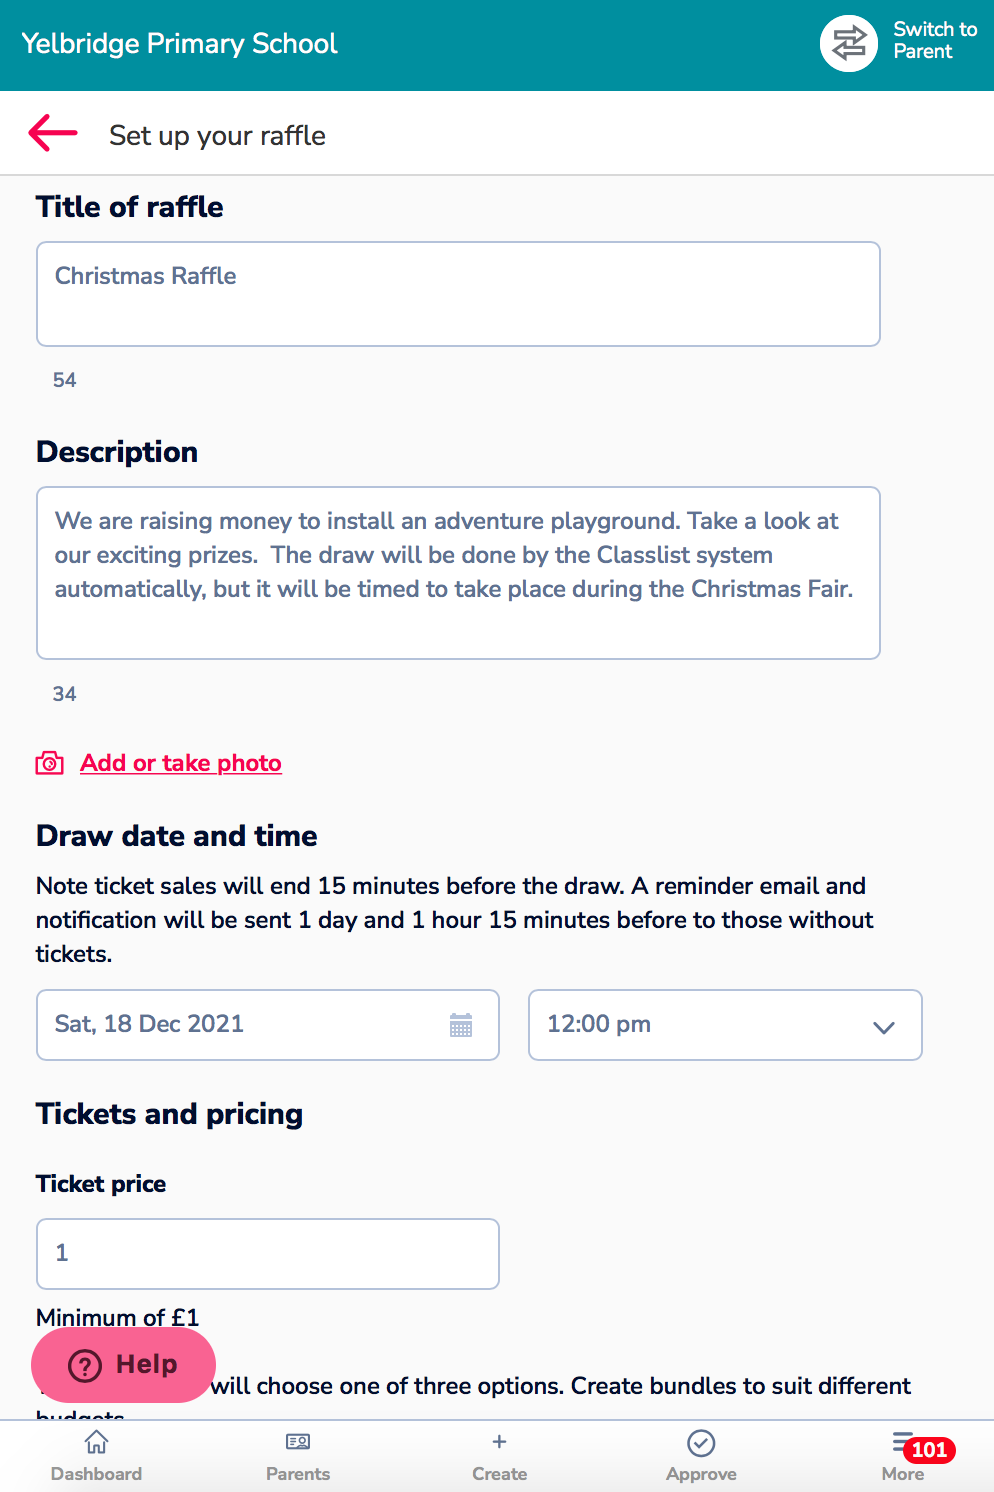Open the calendar icon in date field
The width and height of the screenshot is (994, 1492).
click(x=461, y=1025)
